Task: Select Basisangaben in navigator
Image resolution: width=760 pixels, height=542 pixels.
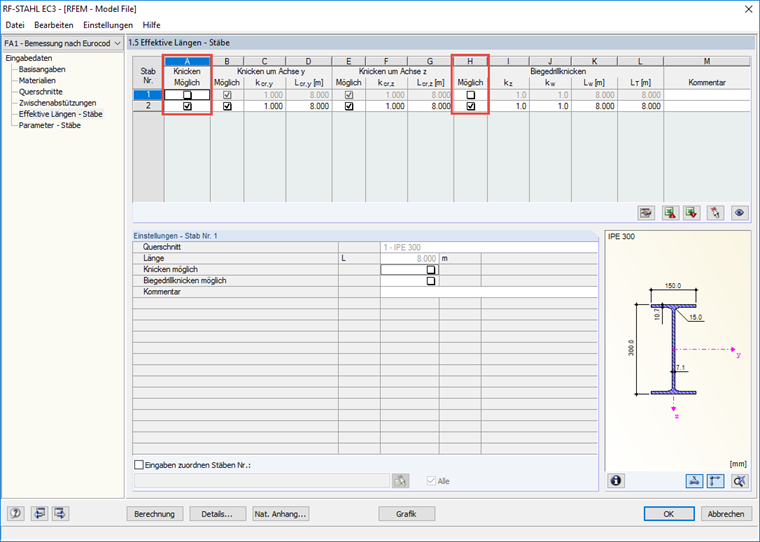Action: pyautogui.click(x=42, y=69)
